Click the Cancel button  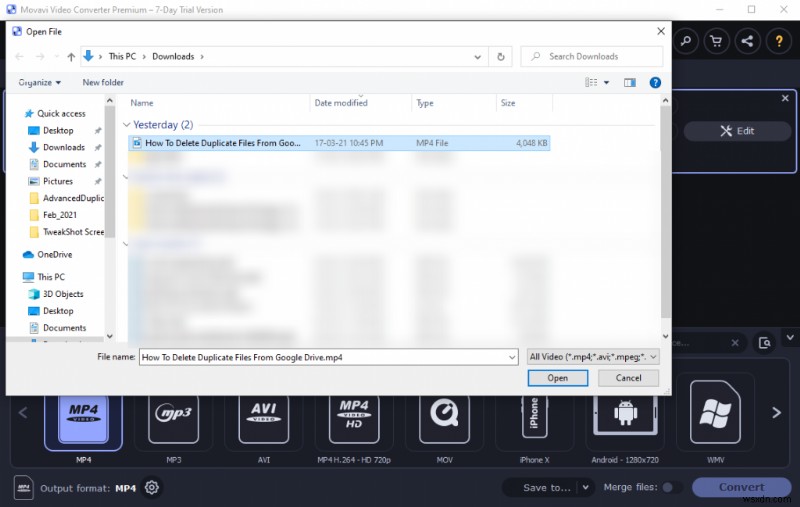[x=628, y=378]
